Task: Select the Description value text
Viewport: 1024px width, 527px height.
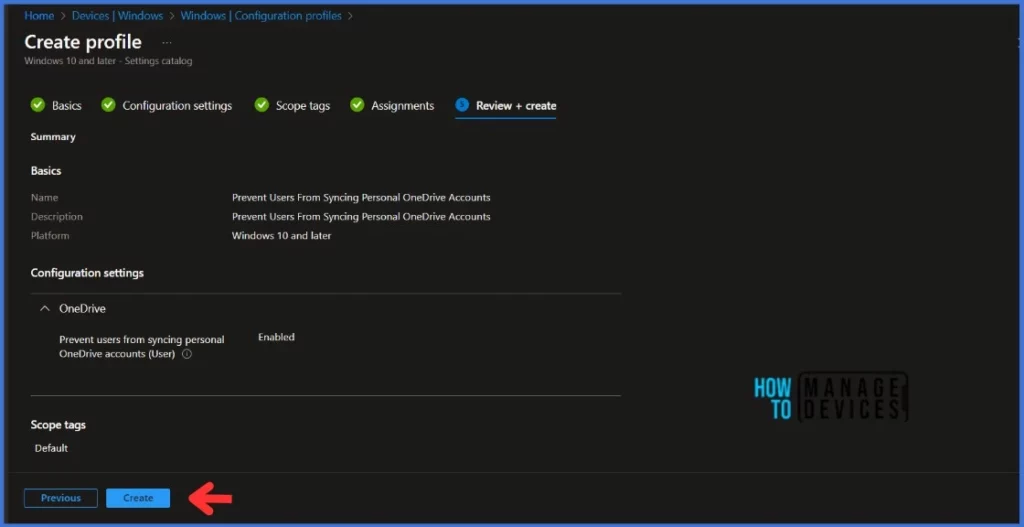Action: point(361,216)
